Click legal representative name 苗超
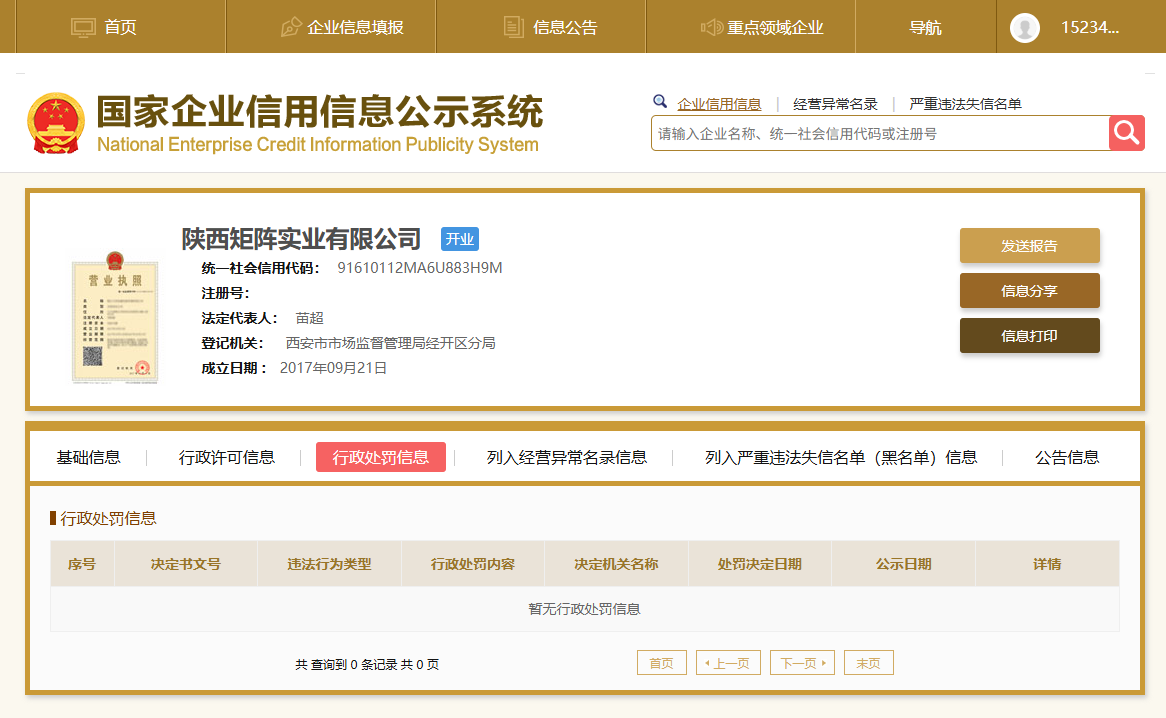The image size is (1166, 718). [309, 318]
